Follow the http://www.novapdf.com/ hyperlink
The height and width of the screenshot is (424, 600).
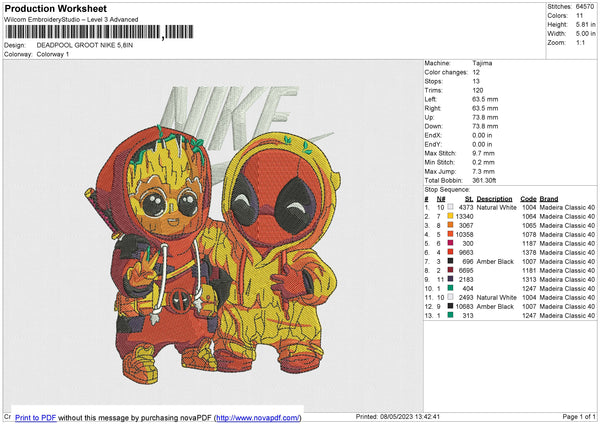pyautogui.click(x=258, y=417)
